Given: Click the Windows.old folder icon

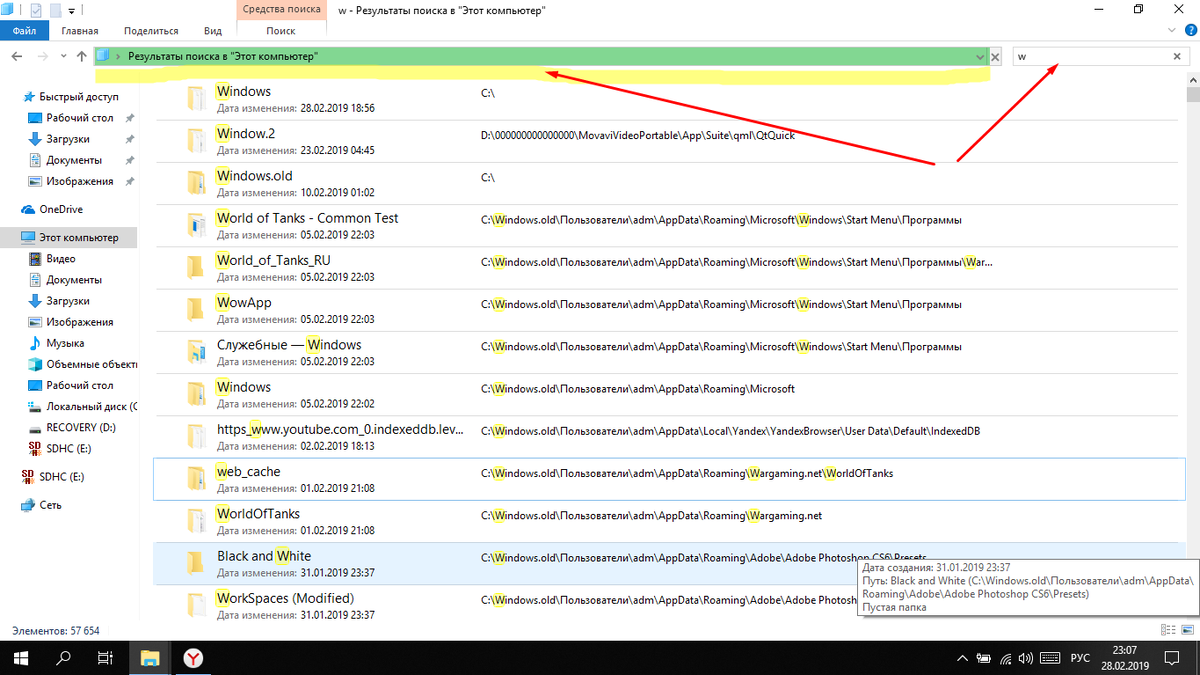Looking at the screenshot, I should click(x=195, y=183).
